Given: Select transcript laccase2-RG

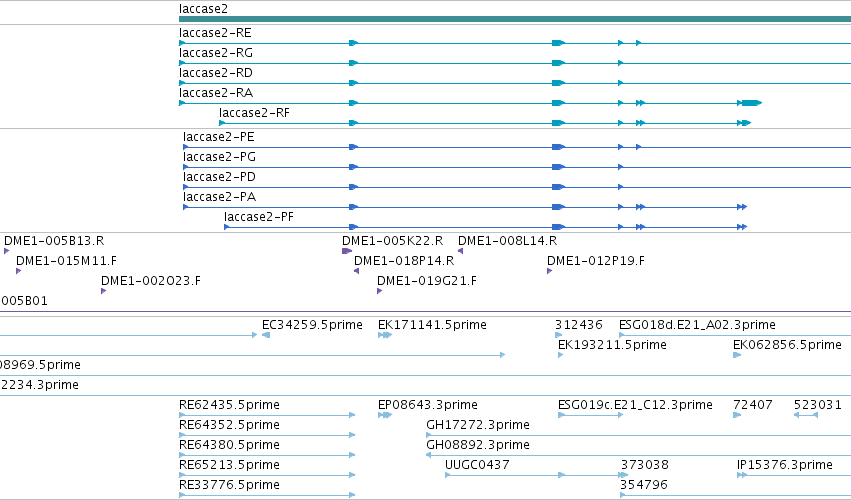Looking at the screenshot, I should click(x=215, y=53).
